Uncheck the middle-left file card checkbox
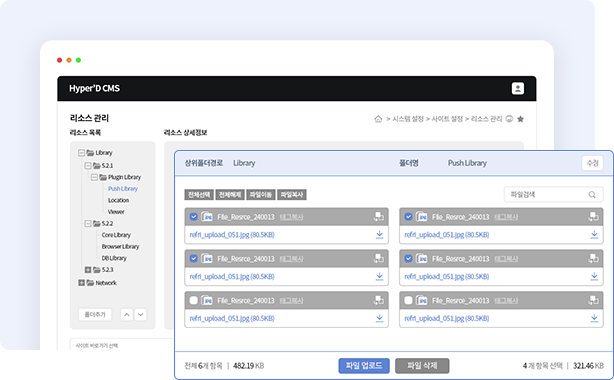Viewport: 614px width, 380px height. (x=193, y=259)
